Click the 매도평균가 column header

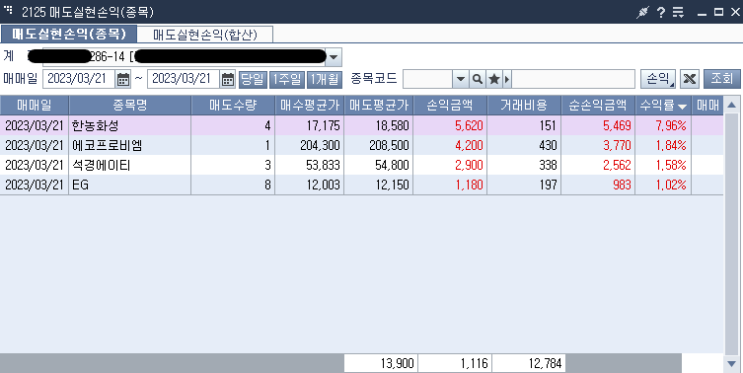coord(378,105)
